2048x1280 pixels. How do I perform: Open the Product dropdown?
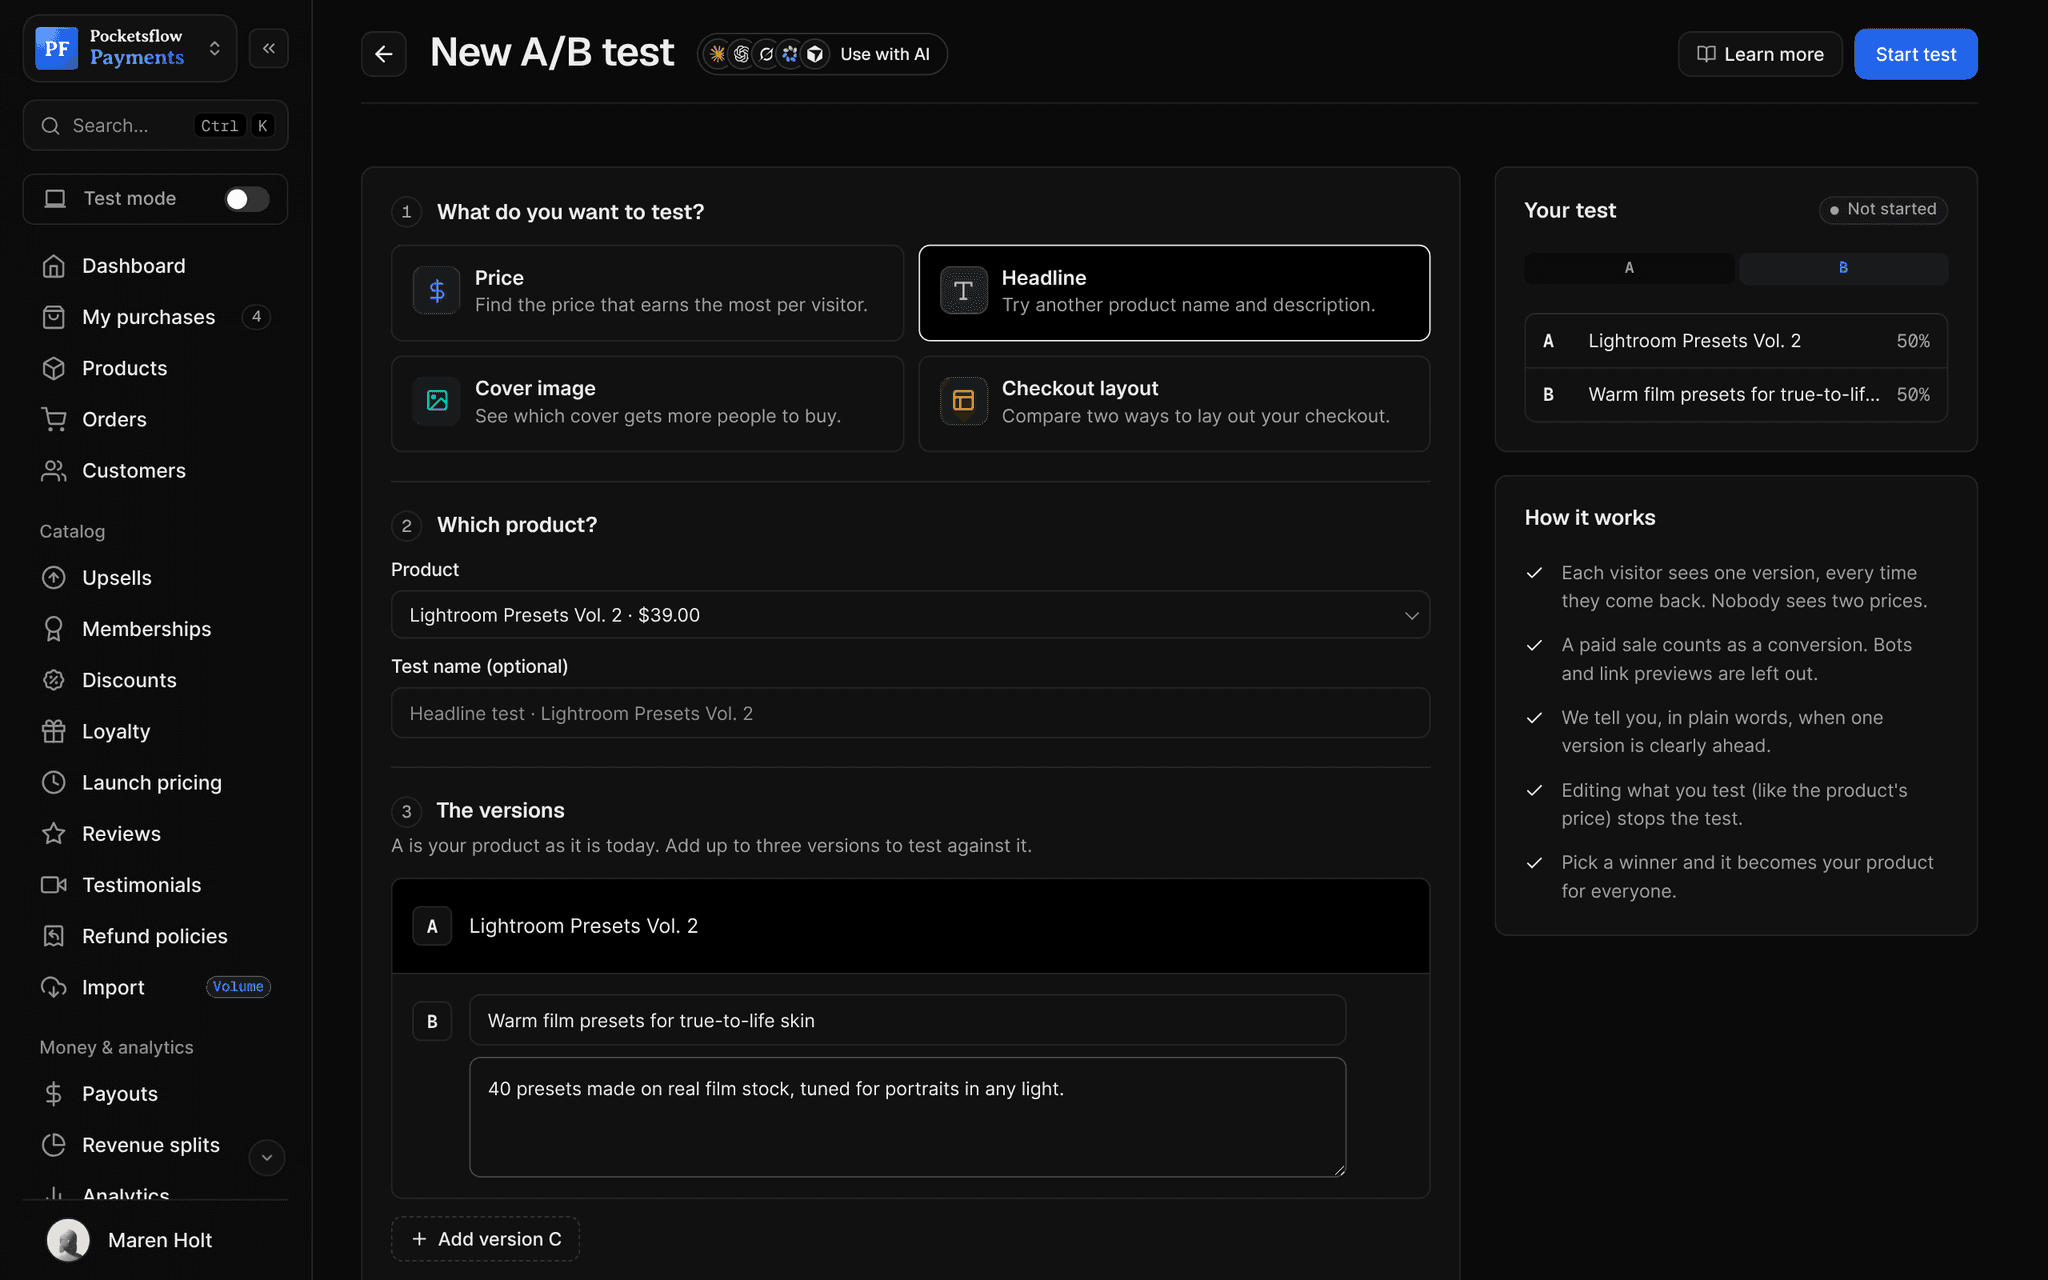click(910, 615)
